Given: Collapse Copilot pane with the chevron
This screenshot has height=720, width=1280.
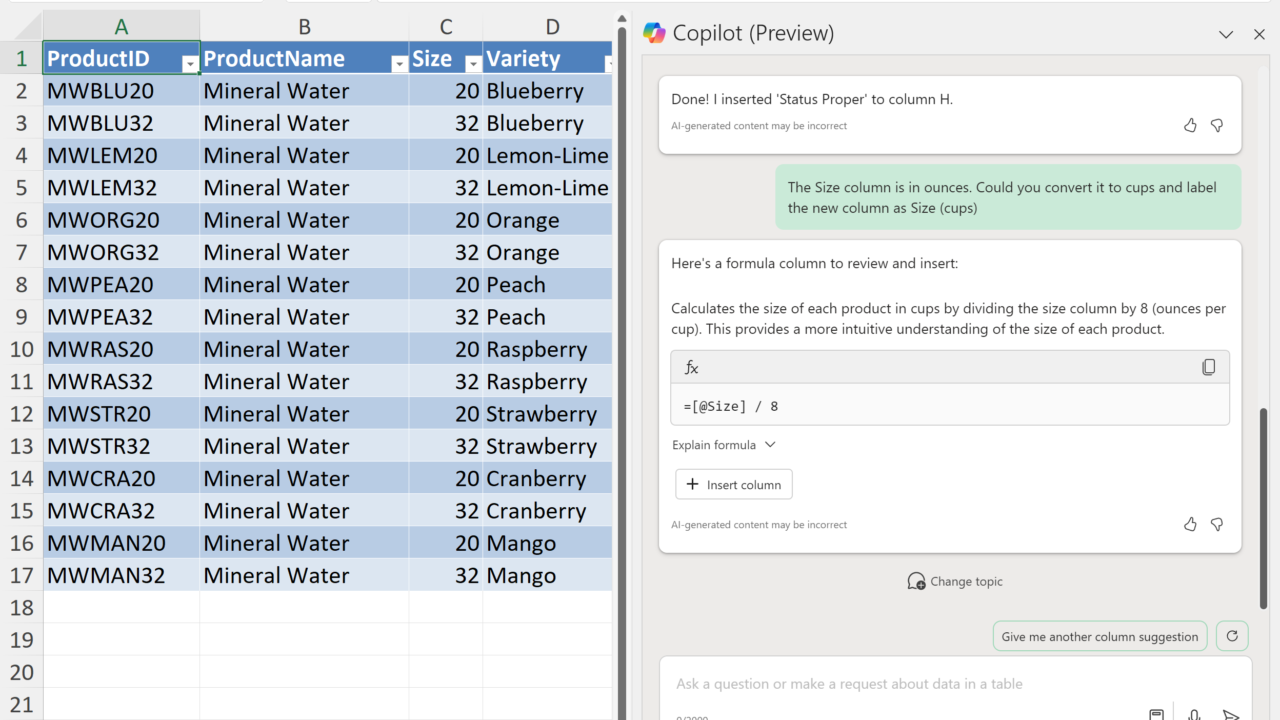Looking at the screenshot, I should pos(1226,34).
